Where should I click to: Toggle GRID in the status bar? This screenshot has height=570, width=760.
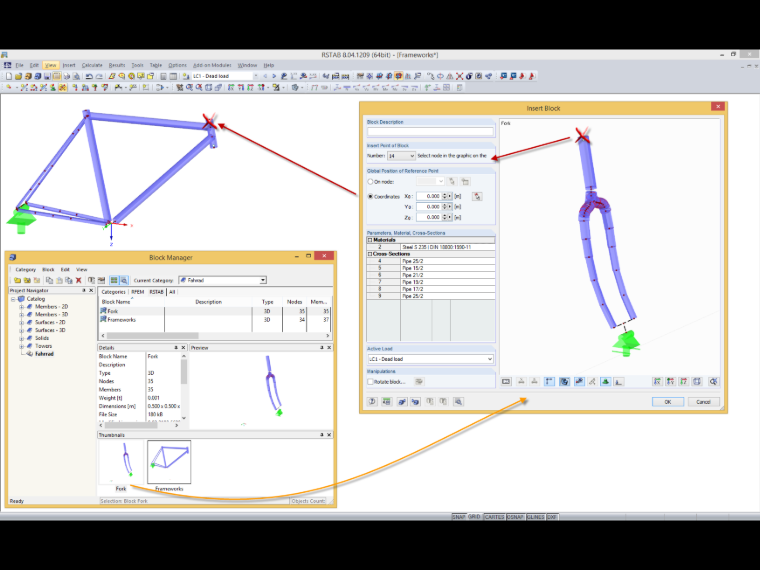tap(474, 517)
